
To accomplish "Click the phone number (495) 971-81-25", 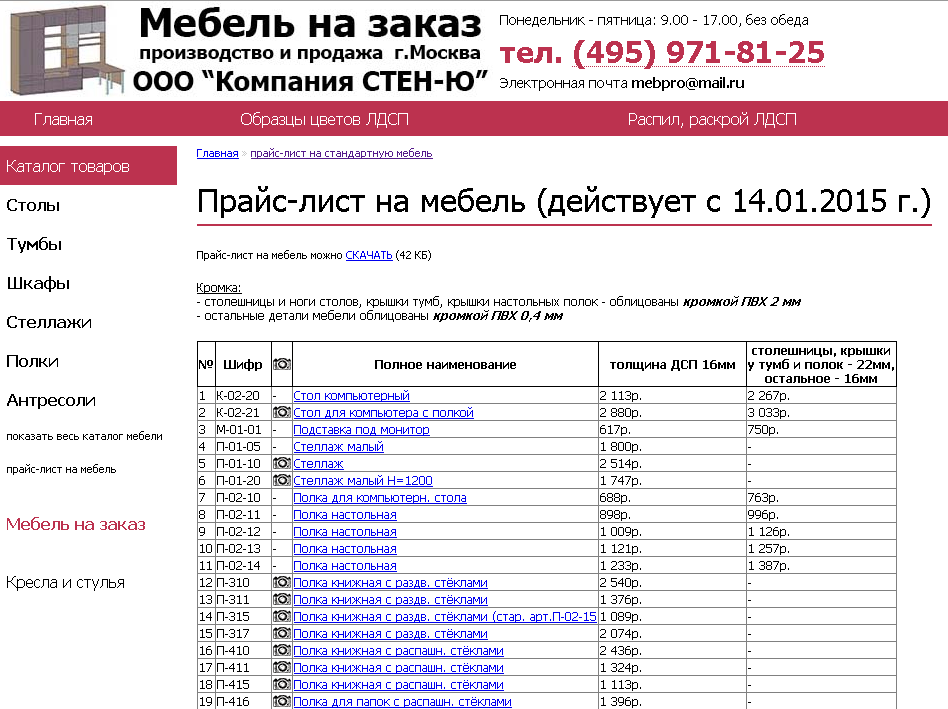I will (699, 53).
